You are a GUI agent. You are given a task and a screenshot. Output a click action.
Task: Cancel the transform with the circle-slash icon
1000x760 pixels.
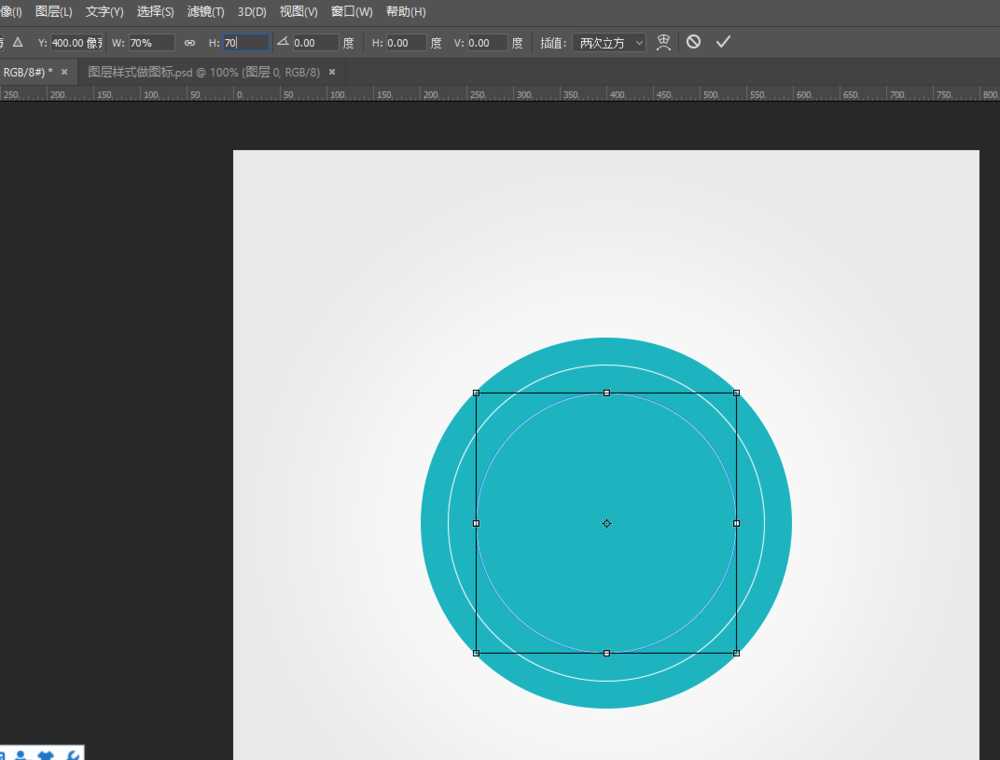(693, 42)
